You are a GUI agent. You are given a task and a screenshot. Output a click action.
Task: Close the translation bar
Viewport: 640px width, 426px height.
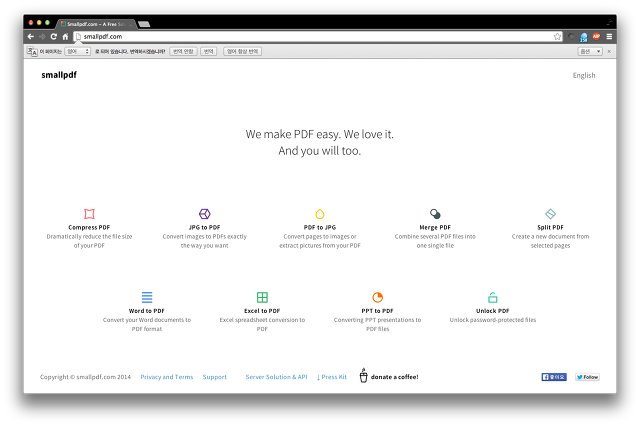pos(609,51)
